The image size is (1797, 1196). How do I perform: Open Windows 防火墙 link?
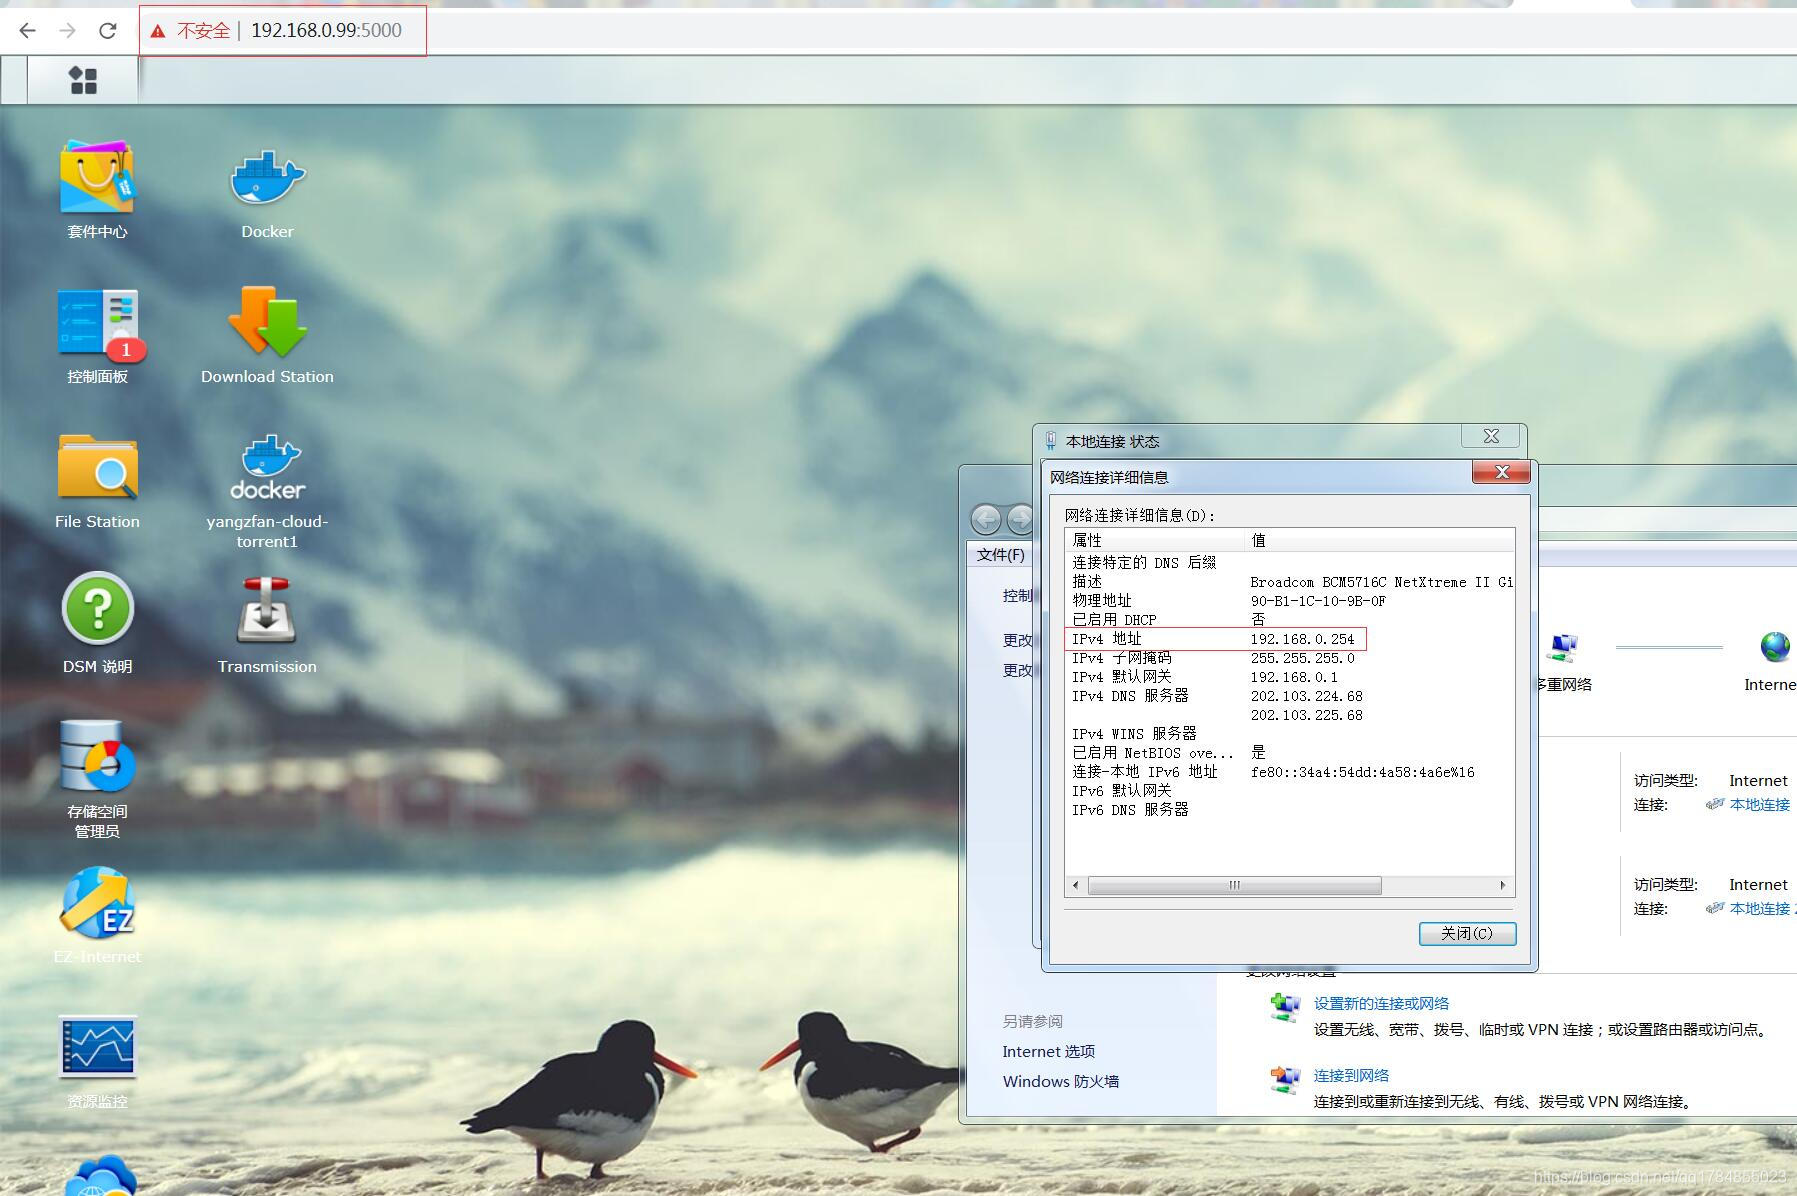(x=1060, y=1082)
